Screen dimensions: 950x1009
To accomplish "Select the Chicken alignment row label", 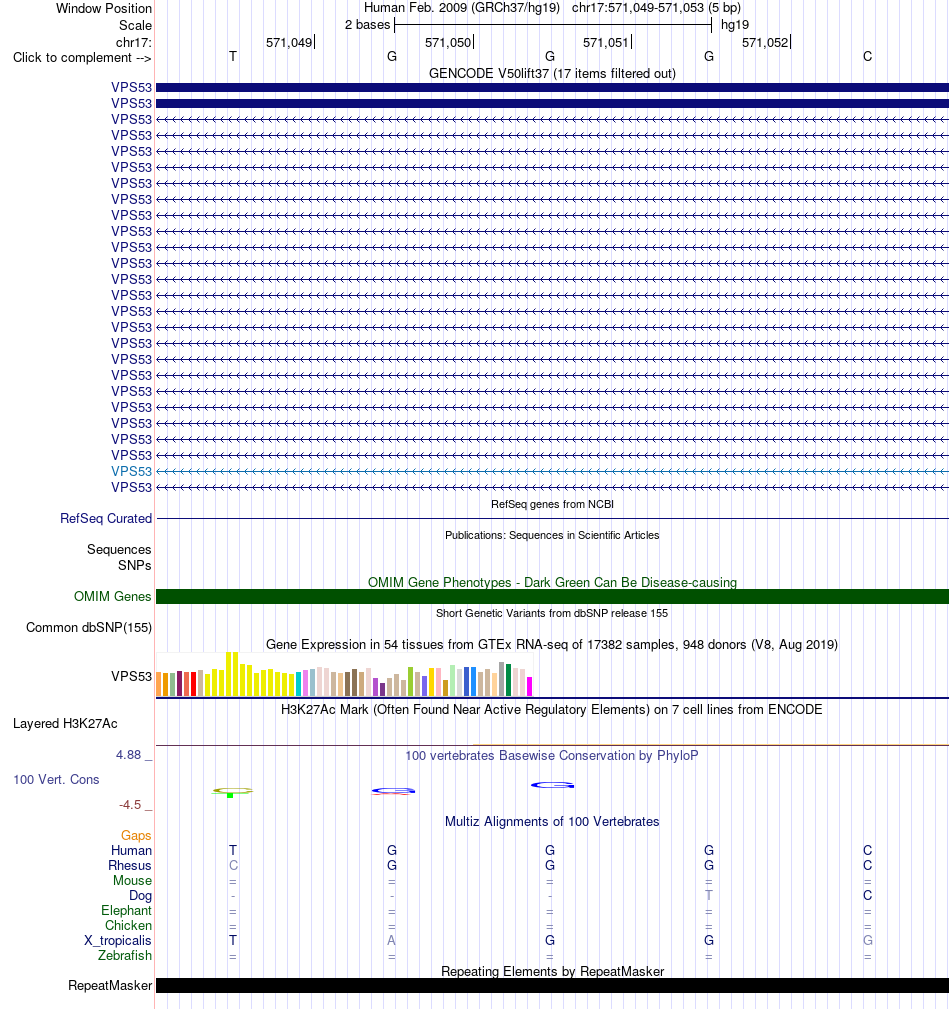I will [128, 925].
